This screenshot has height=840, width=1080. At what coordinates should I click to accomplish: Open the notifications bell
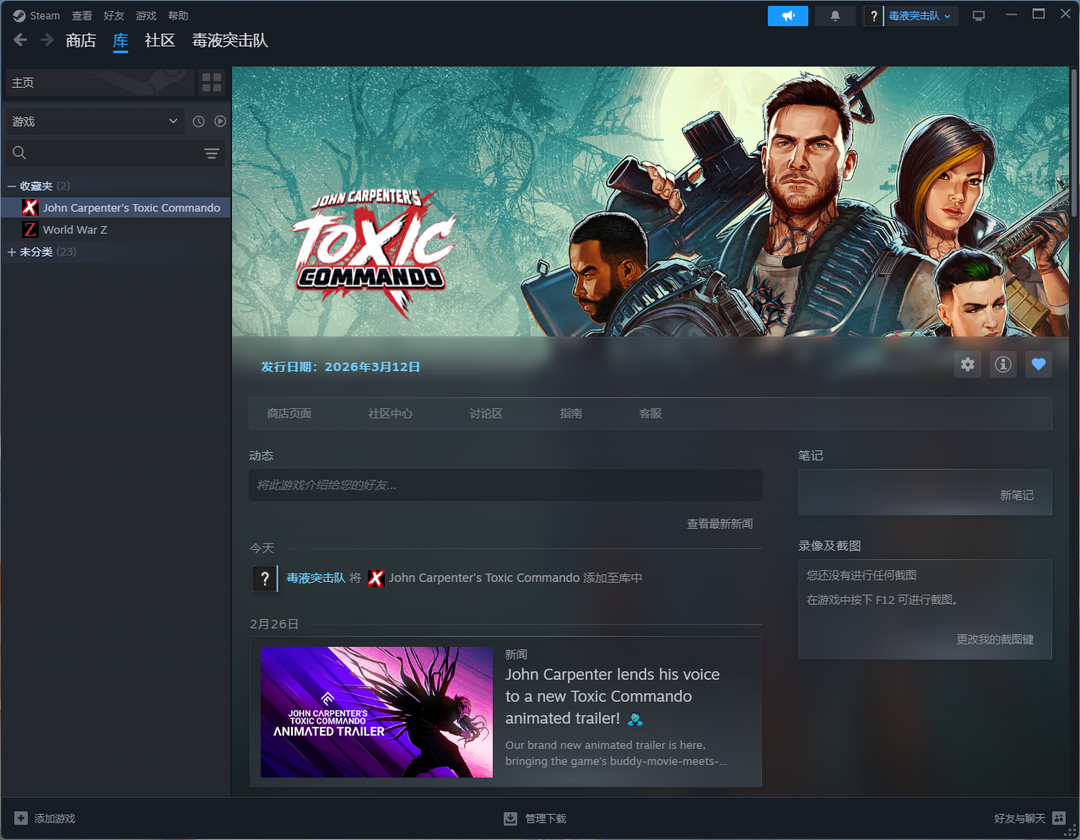pos(835,16)
